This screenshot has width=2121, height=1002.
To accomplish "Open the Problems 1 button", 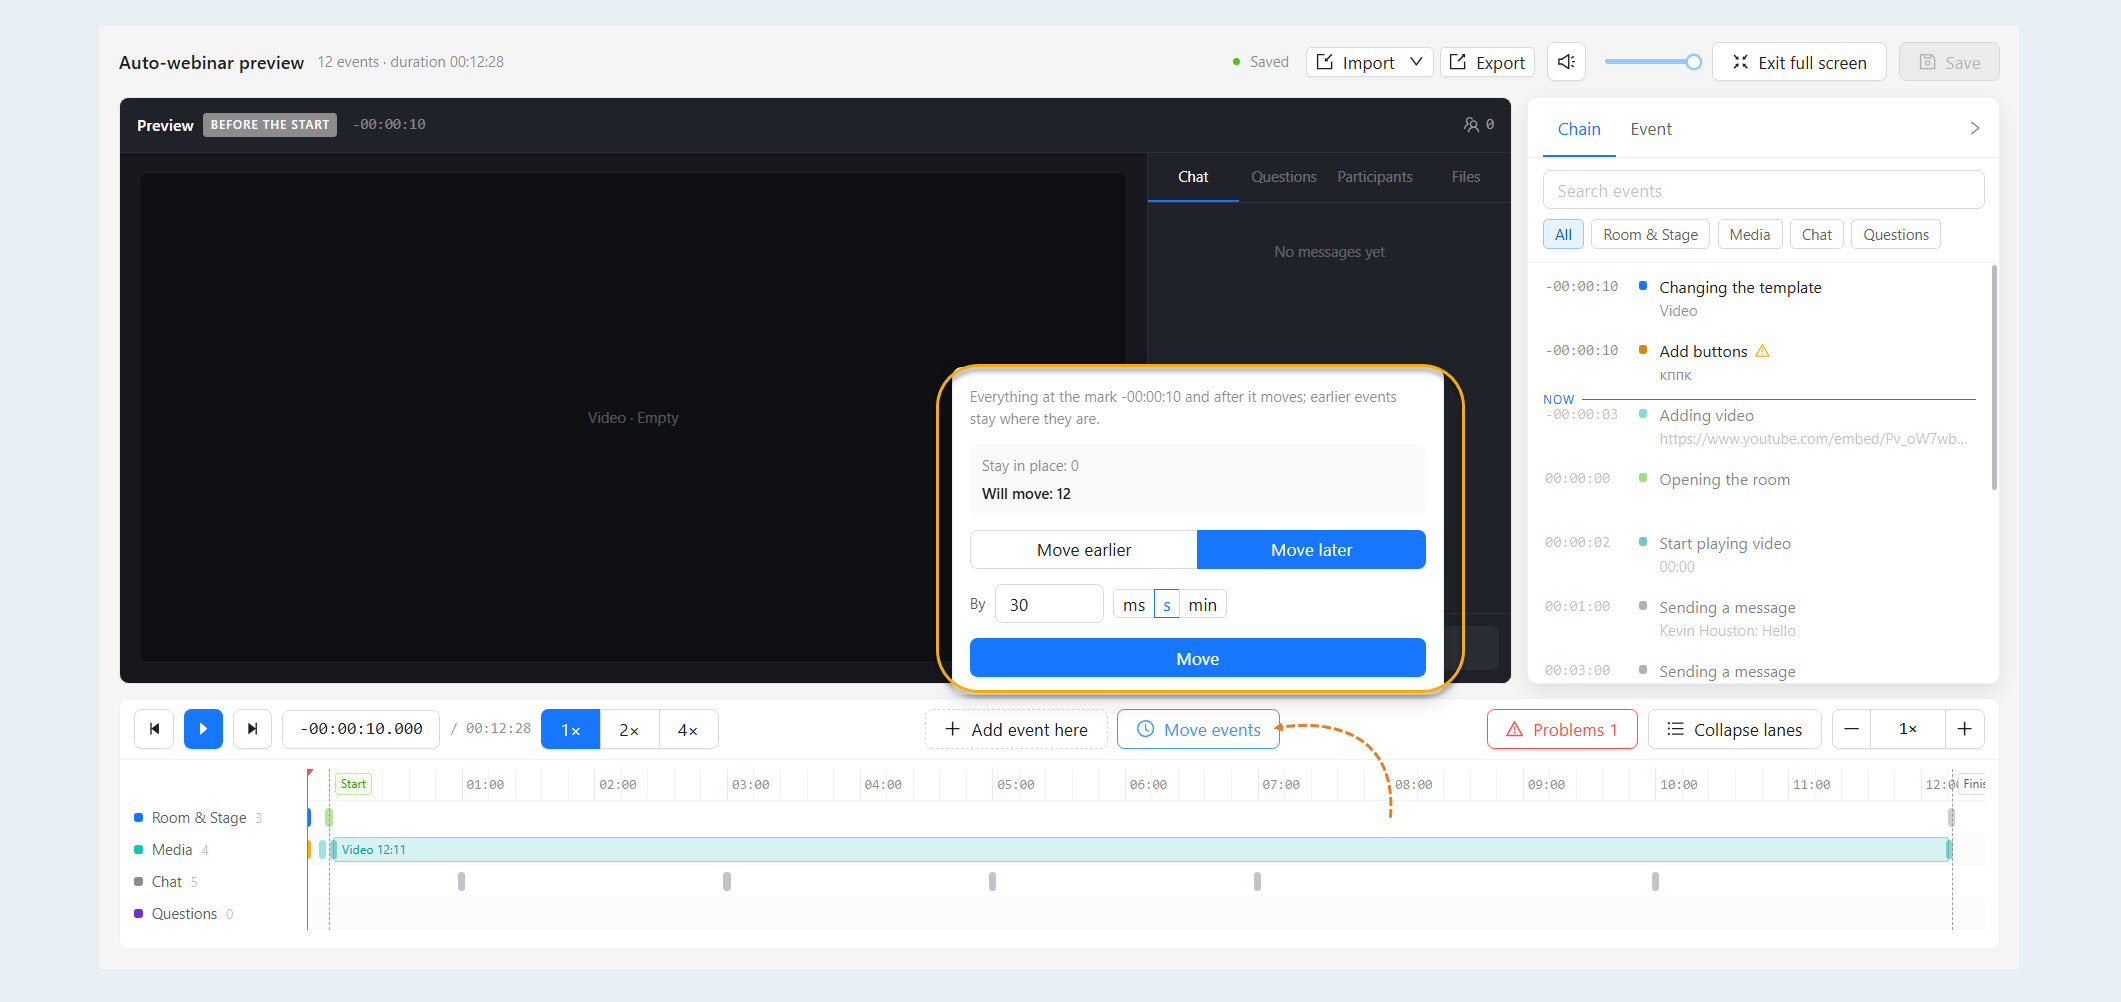I will (1562, 729).
